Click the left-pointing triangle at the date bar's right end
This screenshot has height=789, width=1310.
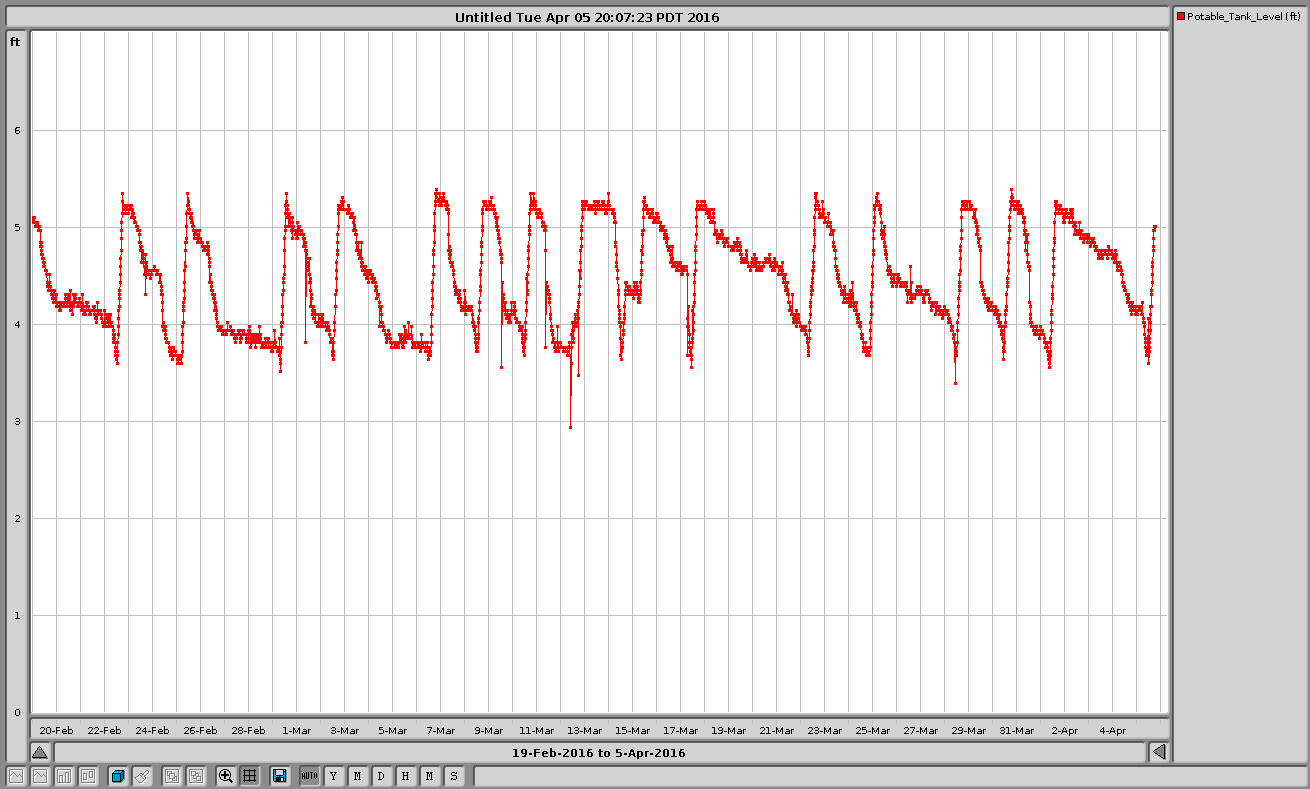[1159, 752]
